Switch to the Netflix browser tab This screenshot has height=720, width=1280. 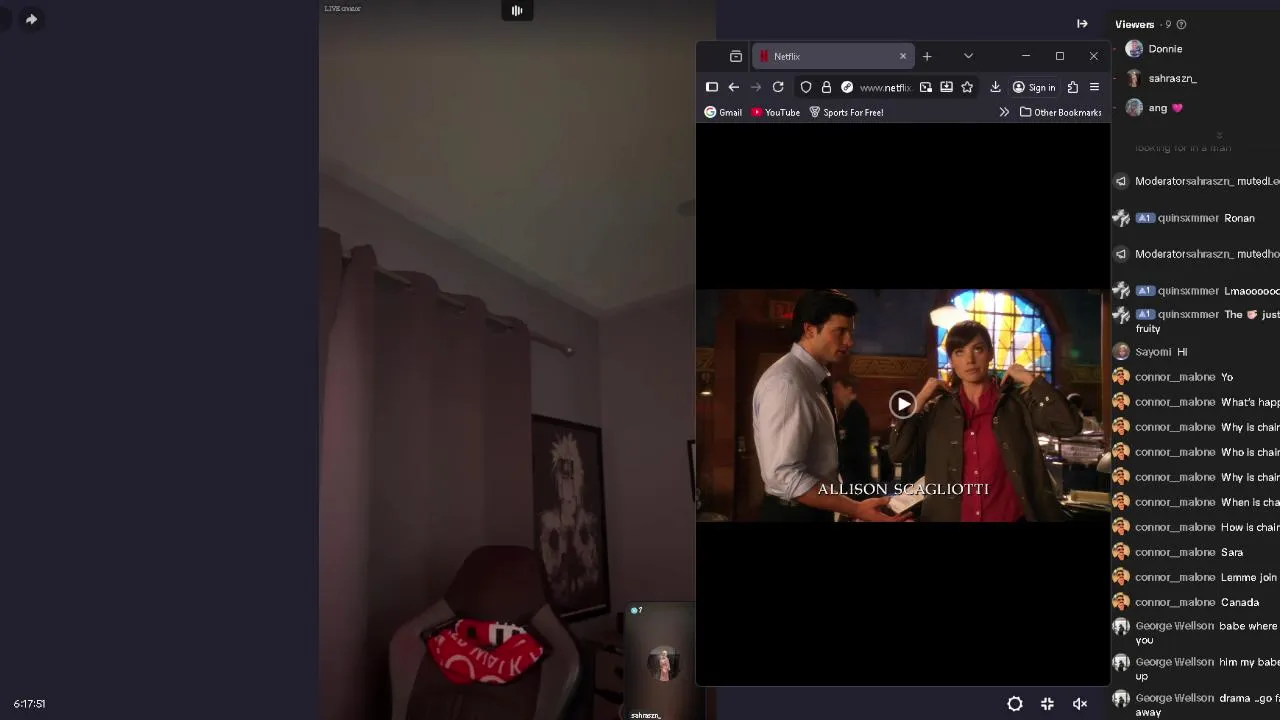click(x=830, y=56)
